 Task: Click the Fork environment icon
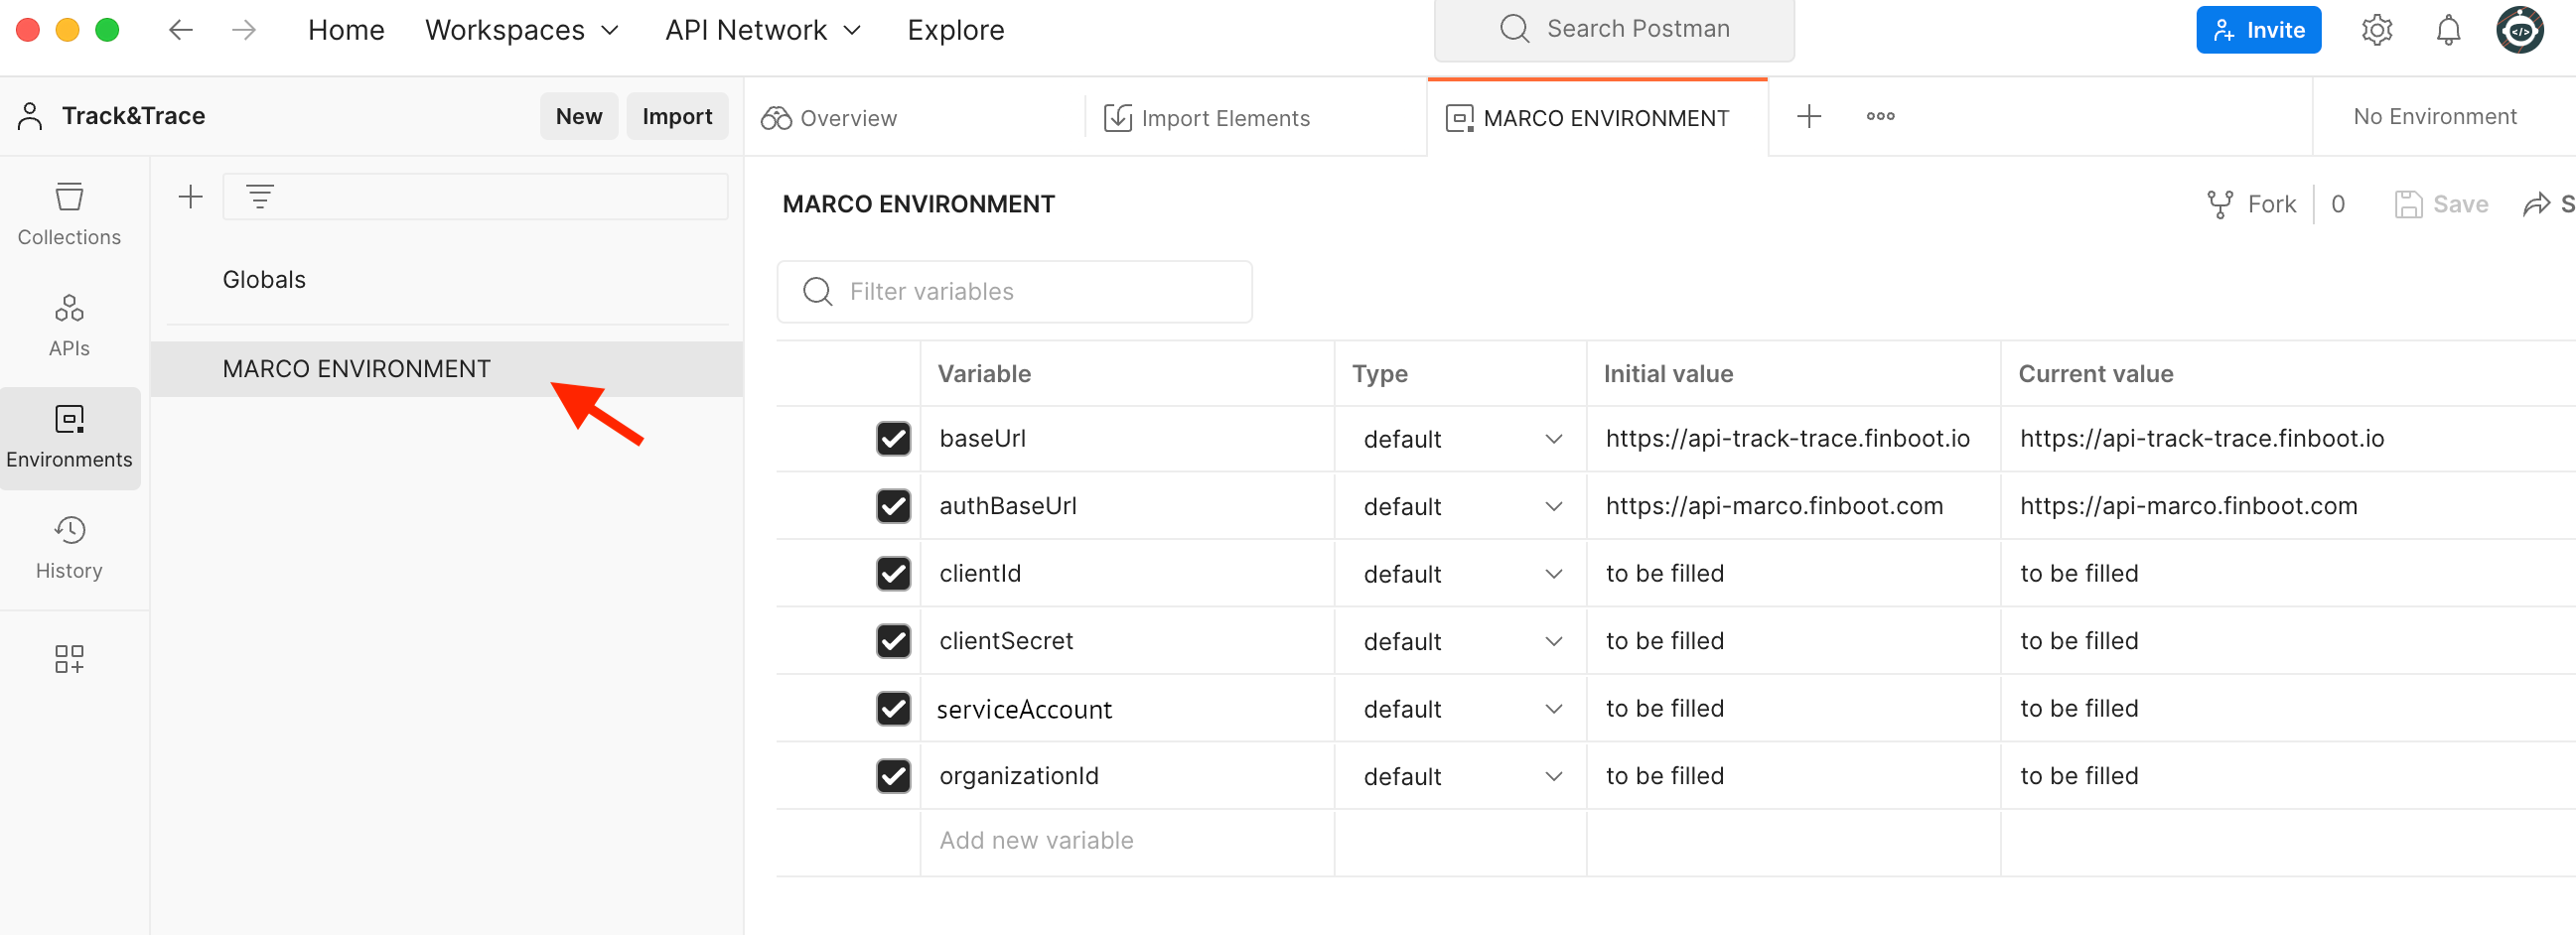[x=2219, y=204]
